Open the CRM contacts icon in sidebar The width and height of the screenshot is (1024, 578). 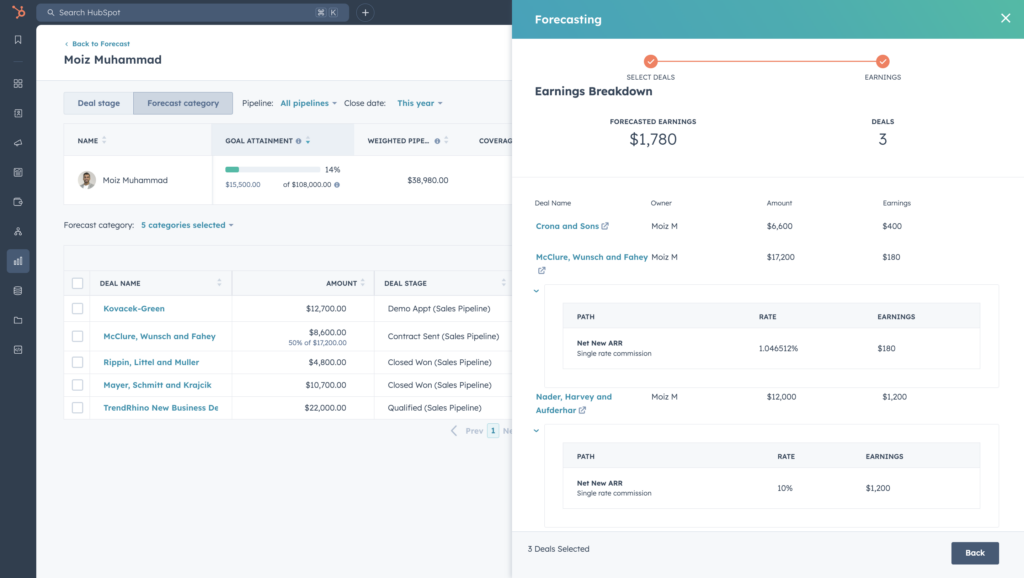(18, 113)
